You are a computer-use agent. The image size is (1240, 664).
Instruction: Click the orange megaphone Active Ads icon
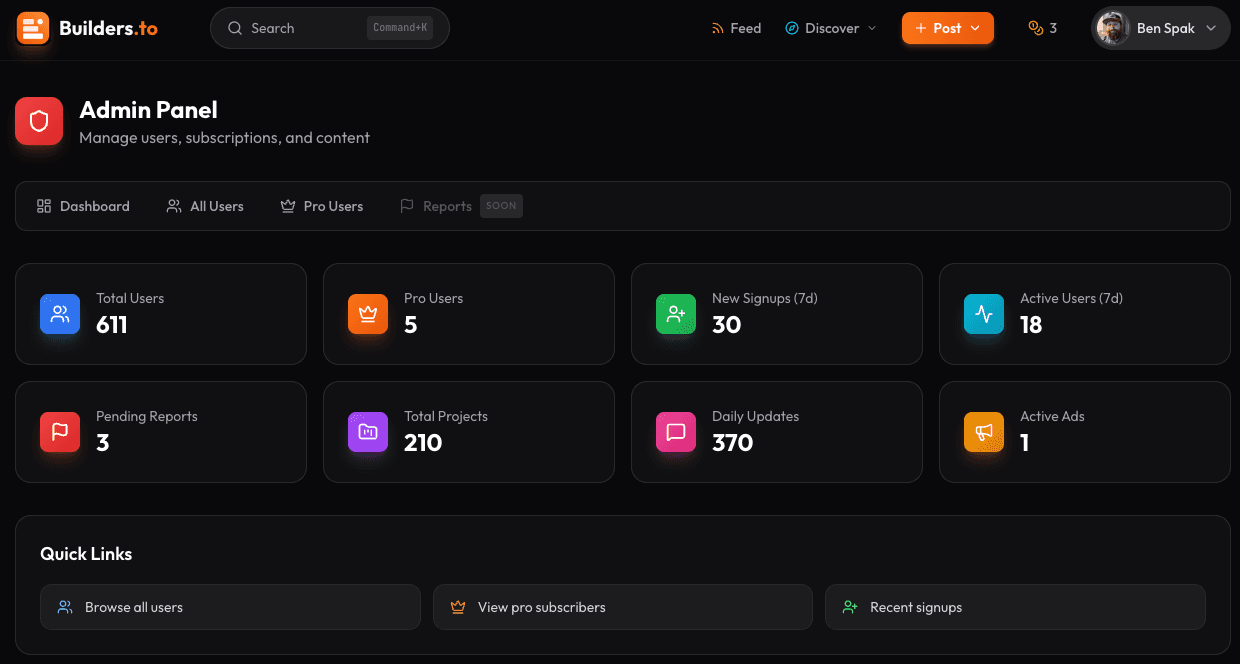point(984,432)
